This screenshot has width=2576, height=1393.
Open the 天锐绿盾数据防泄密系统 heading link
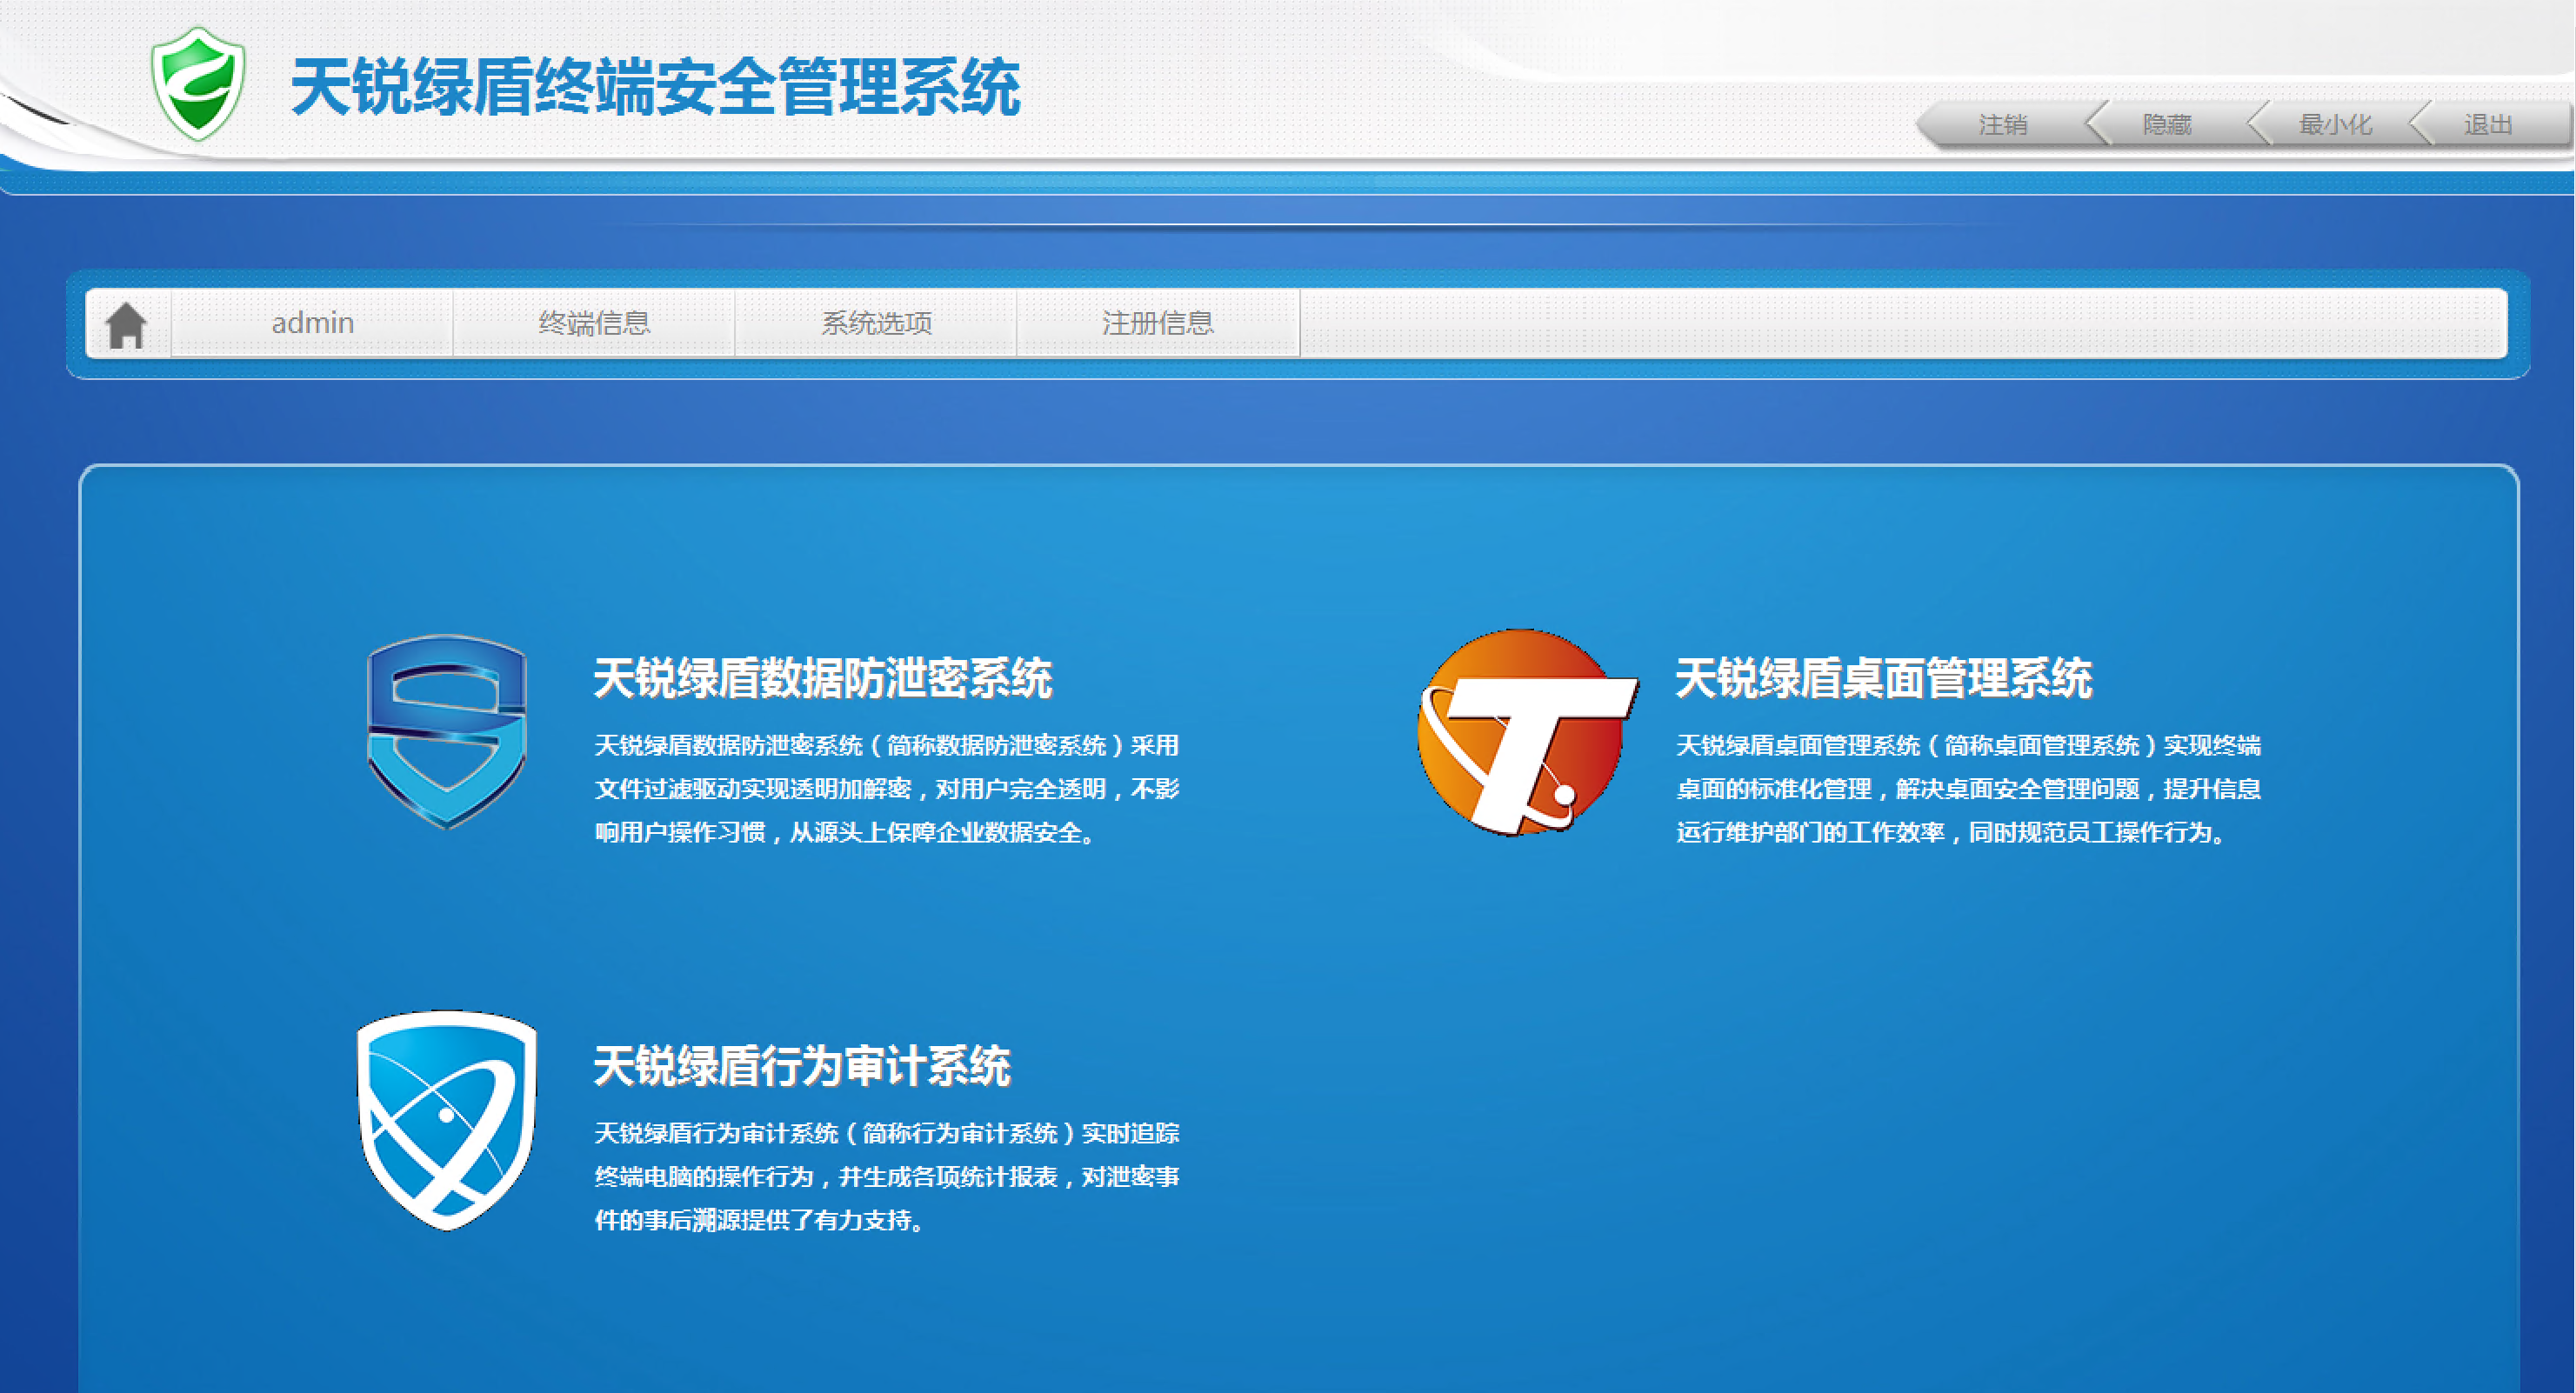point(822,678)
